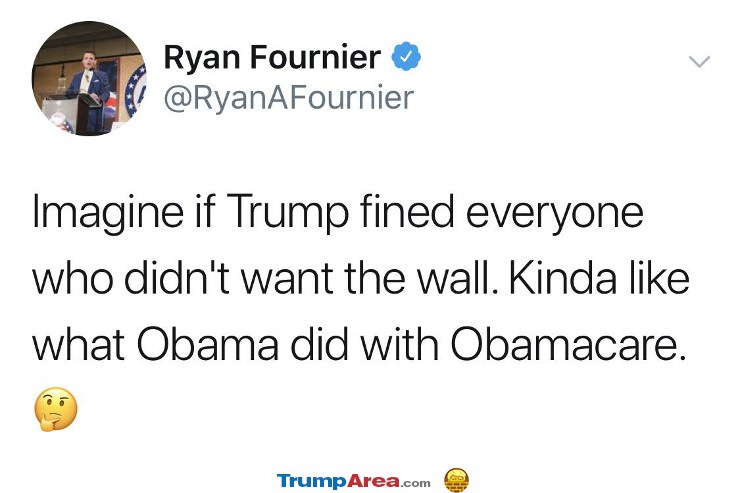Select the word "Trump" in the tweet body
This screenshot has width=740, height=493.
[287, 213]
